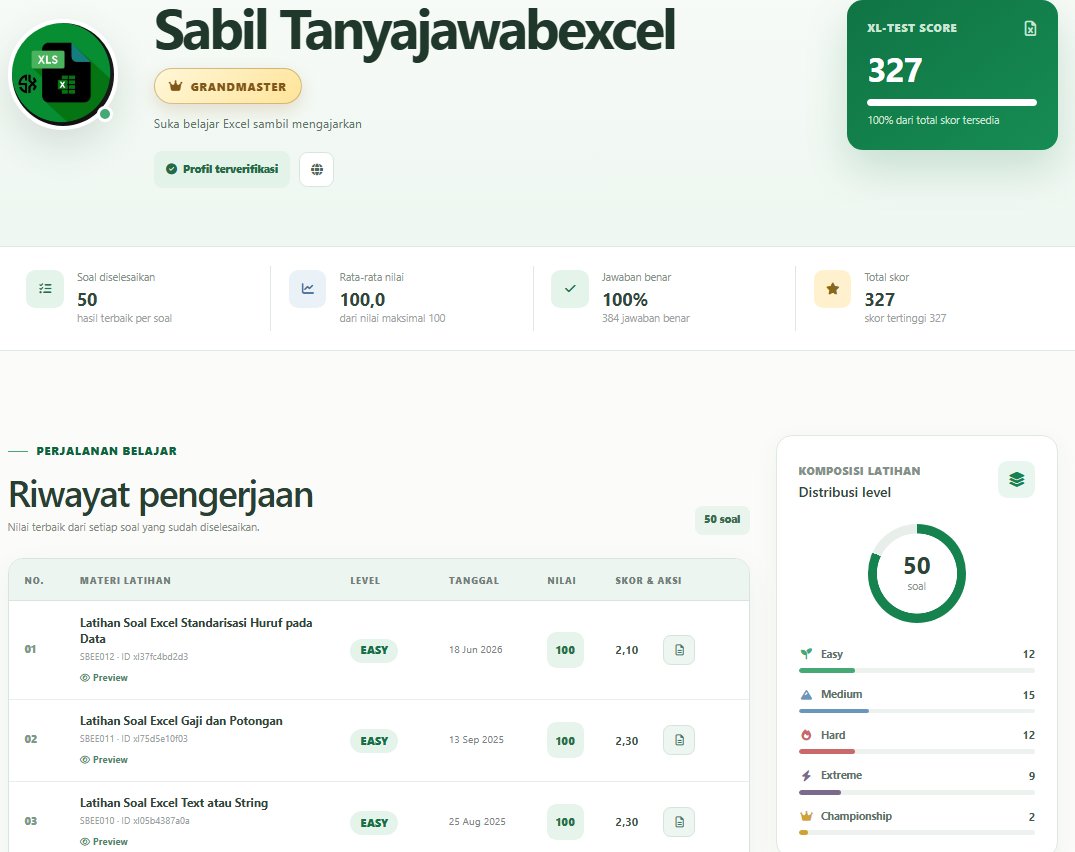Click the lightning icon next to Extreme

coord(806,775)
